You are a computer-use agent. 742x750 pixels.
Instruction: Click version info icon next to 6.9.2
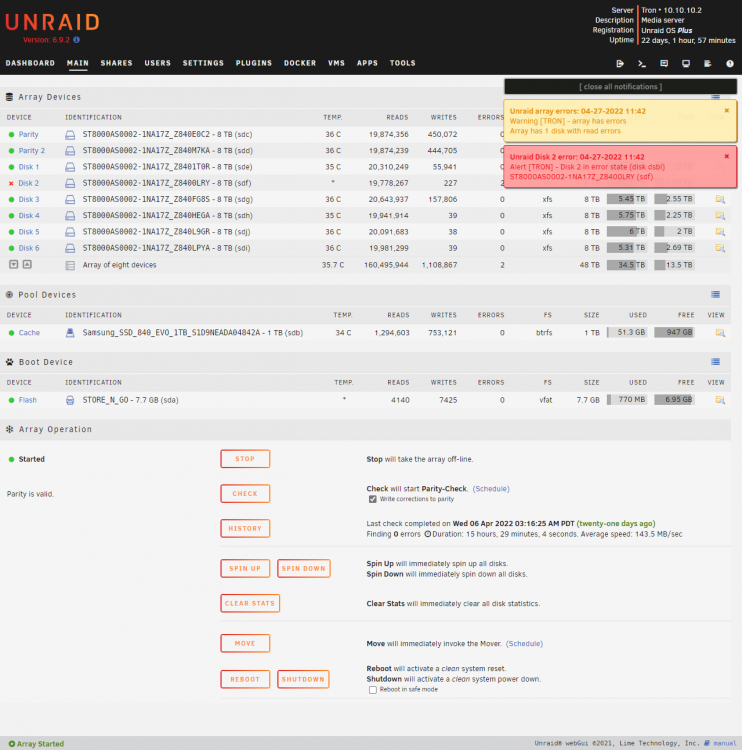point(77,40)
